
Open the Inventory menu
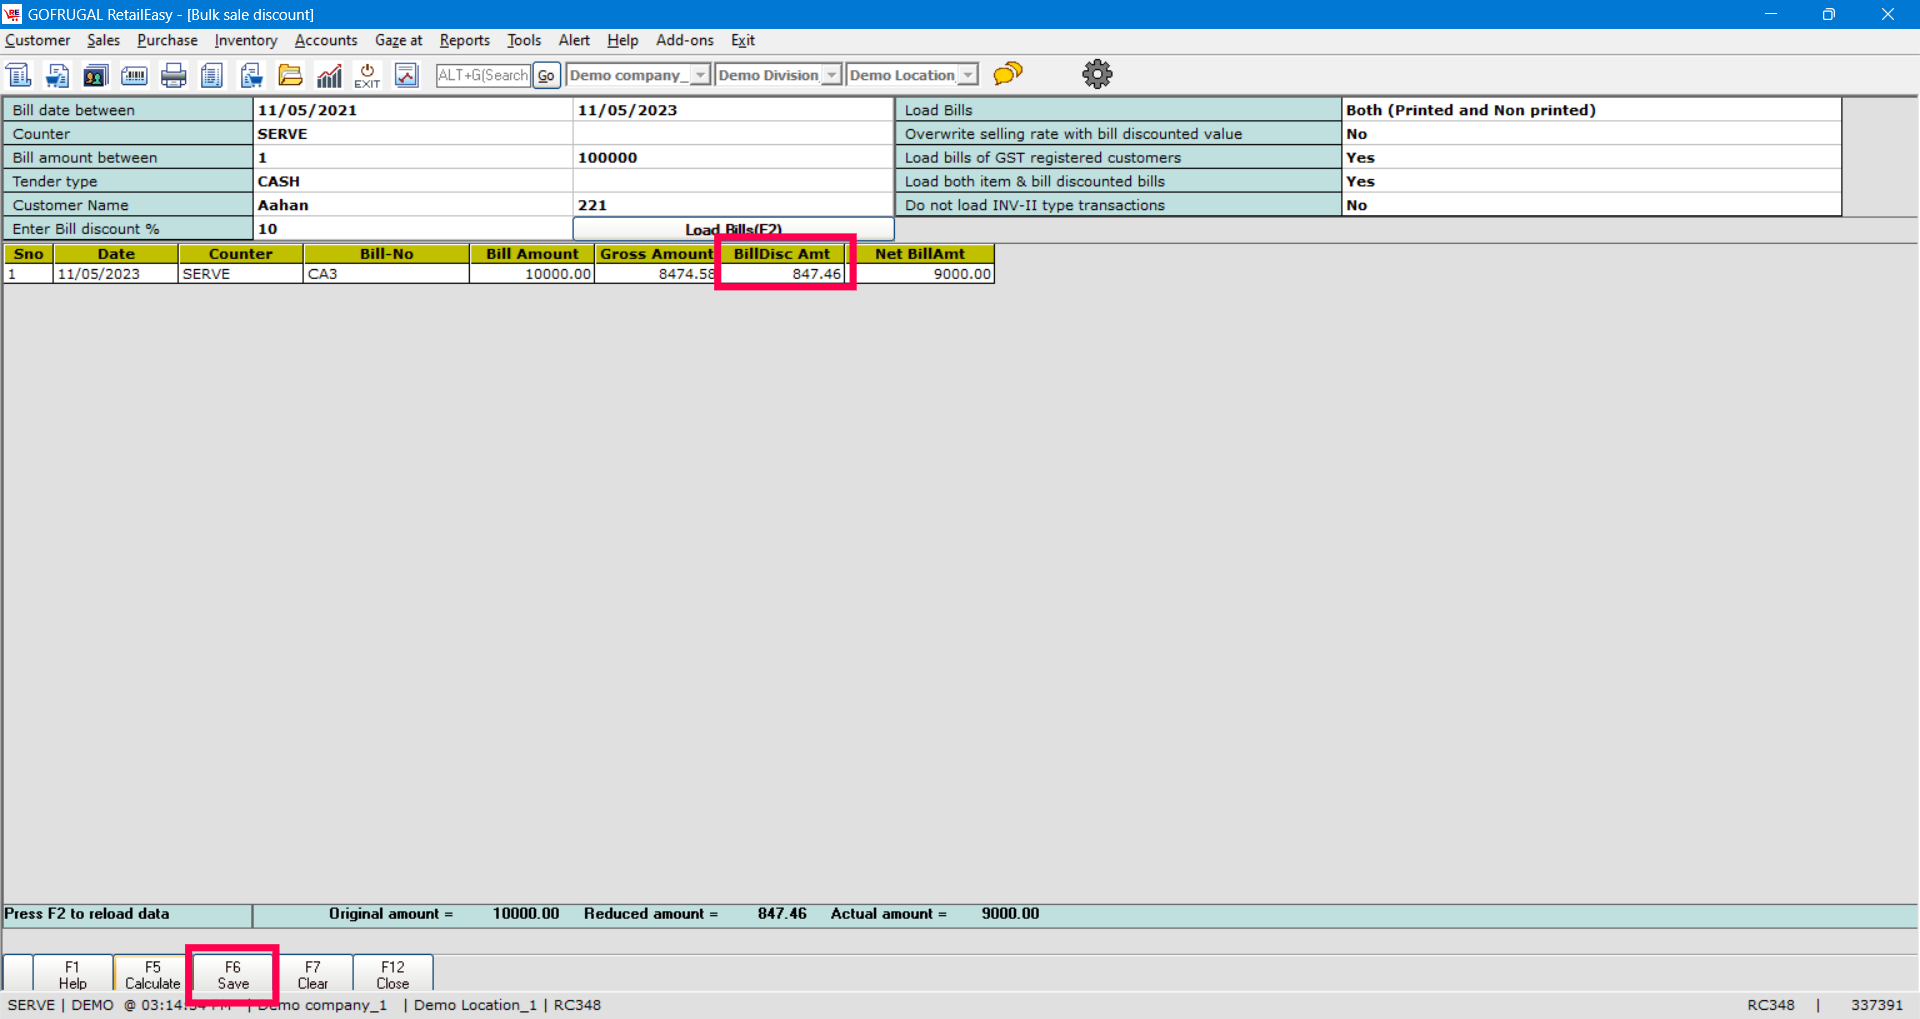tap(245, 40)
